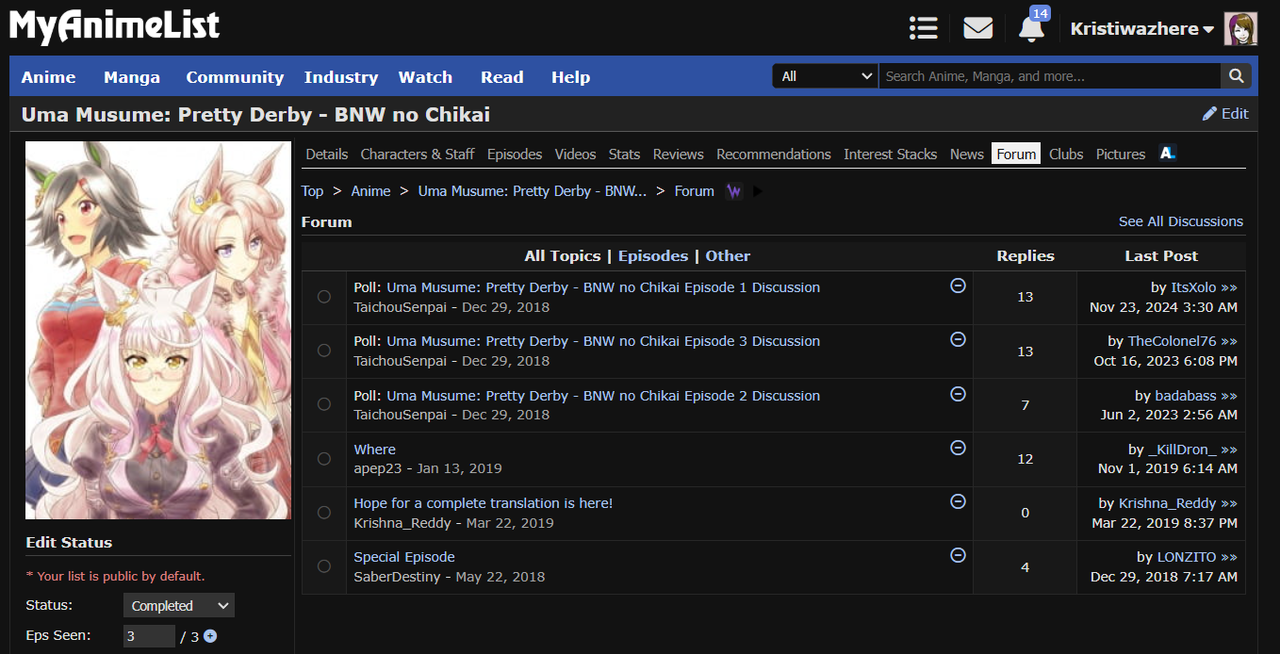Viewport: 1280px width, 654px height.
Task: Open the Manga menu in navigation bar
Action: pos(132,77)
